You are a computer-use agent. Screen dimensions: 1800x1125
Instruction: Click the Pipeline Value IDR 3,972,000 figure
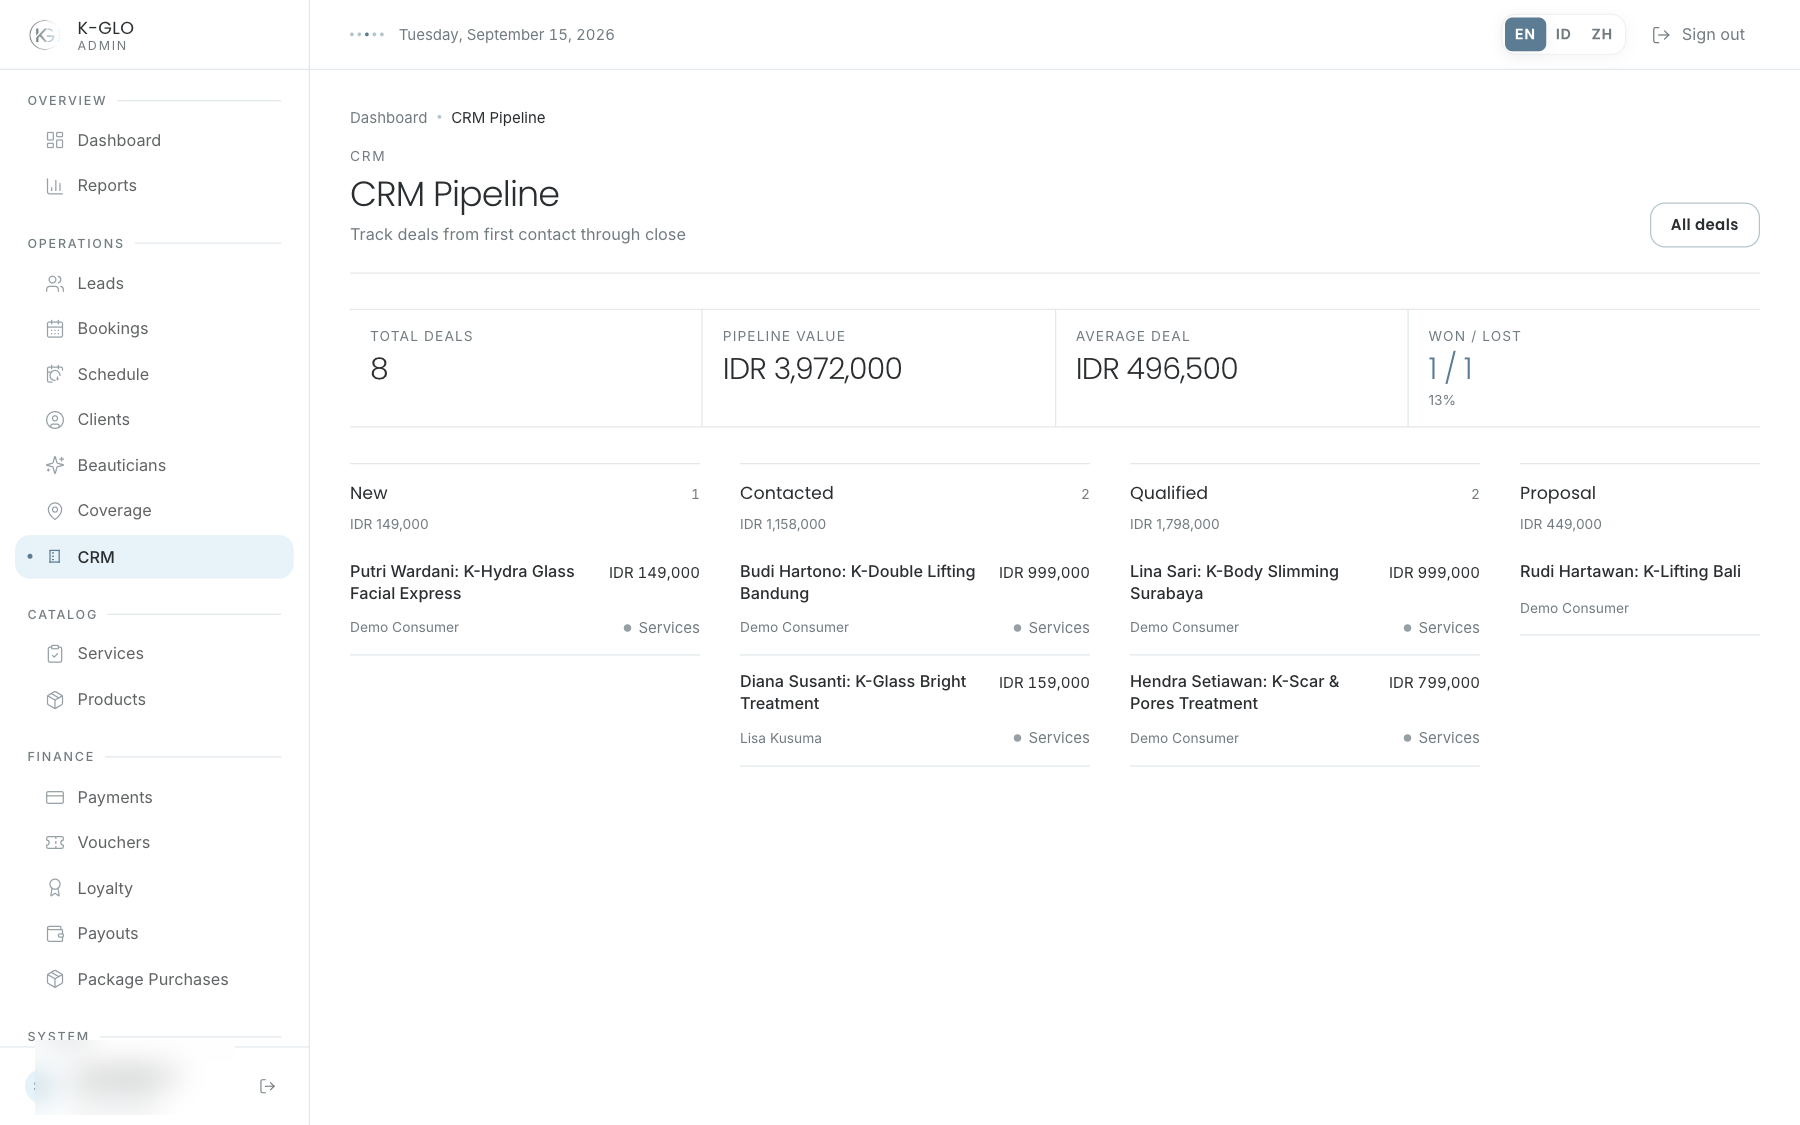click(x=812, y=369)
